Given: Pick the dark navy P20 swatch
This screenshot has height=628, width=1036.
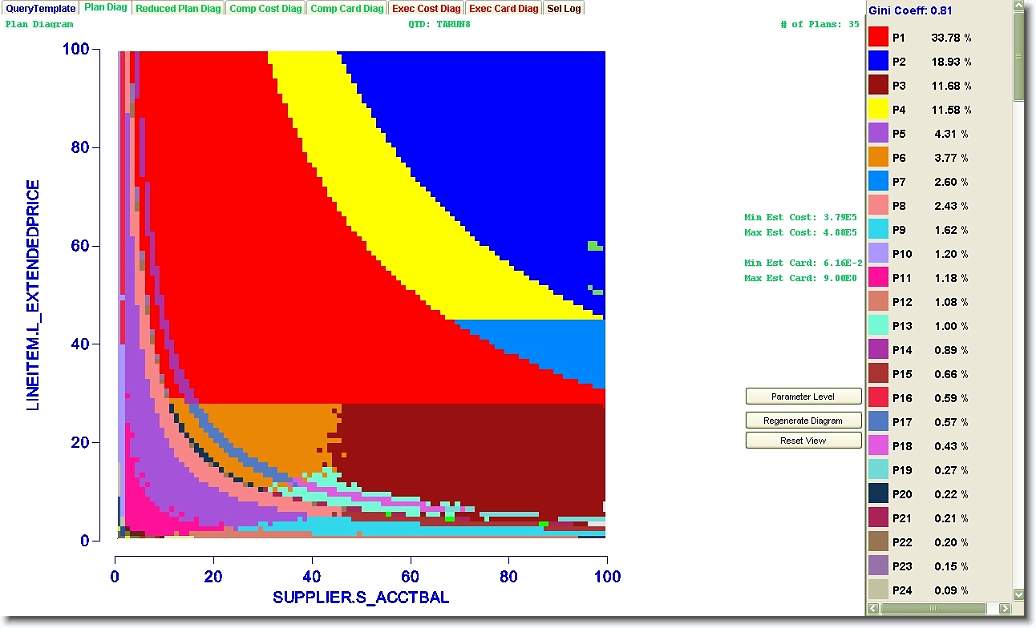Looking at the screenshot, I should click(878, 494).
